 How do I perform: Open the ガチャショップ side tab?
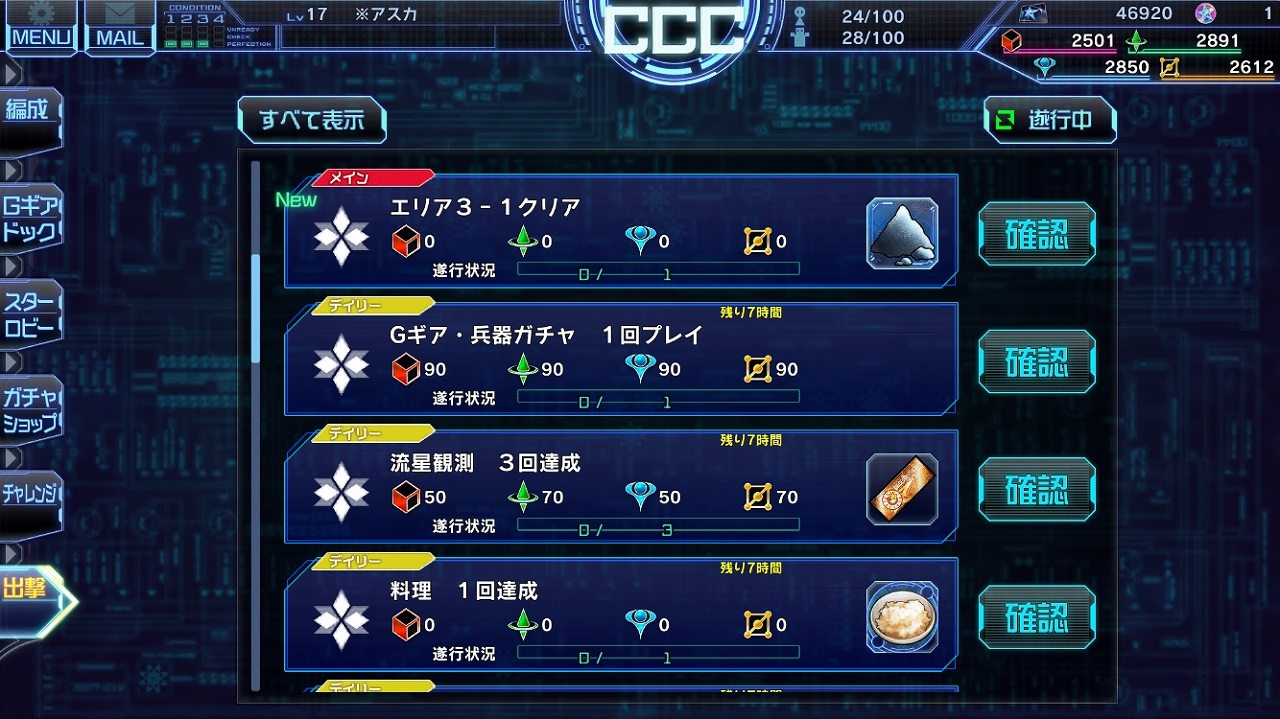coord(31,410)
